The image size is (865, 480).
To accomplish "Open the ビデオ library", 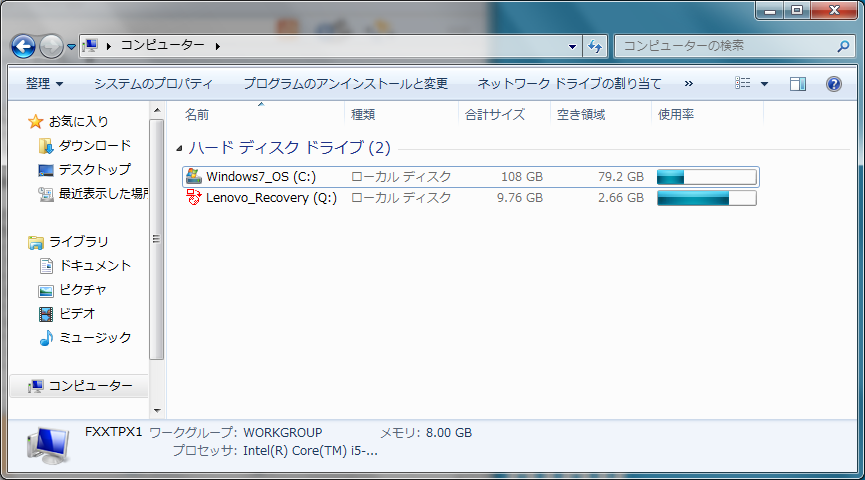I will [77, 314].
